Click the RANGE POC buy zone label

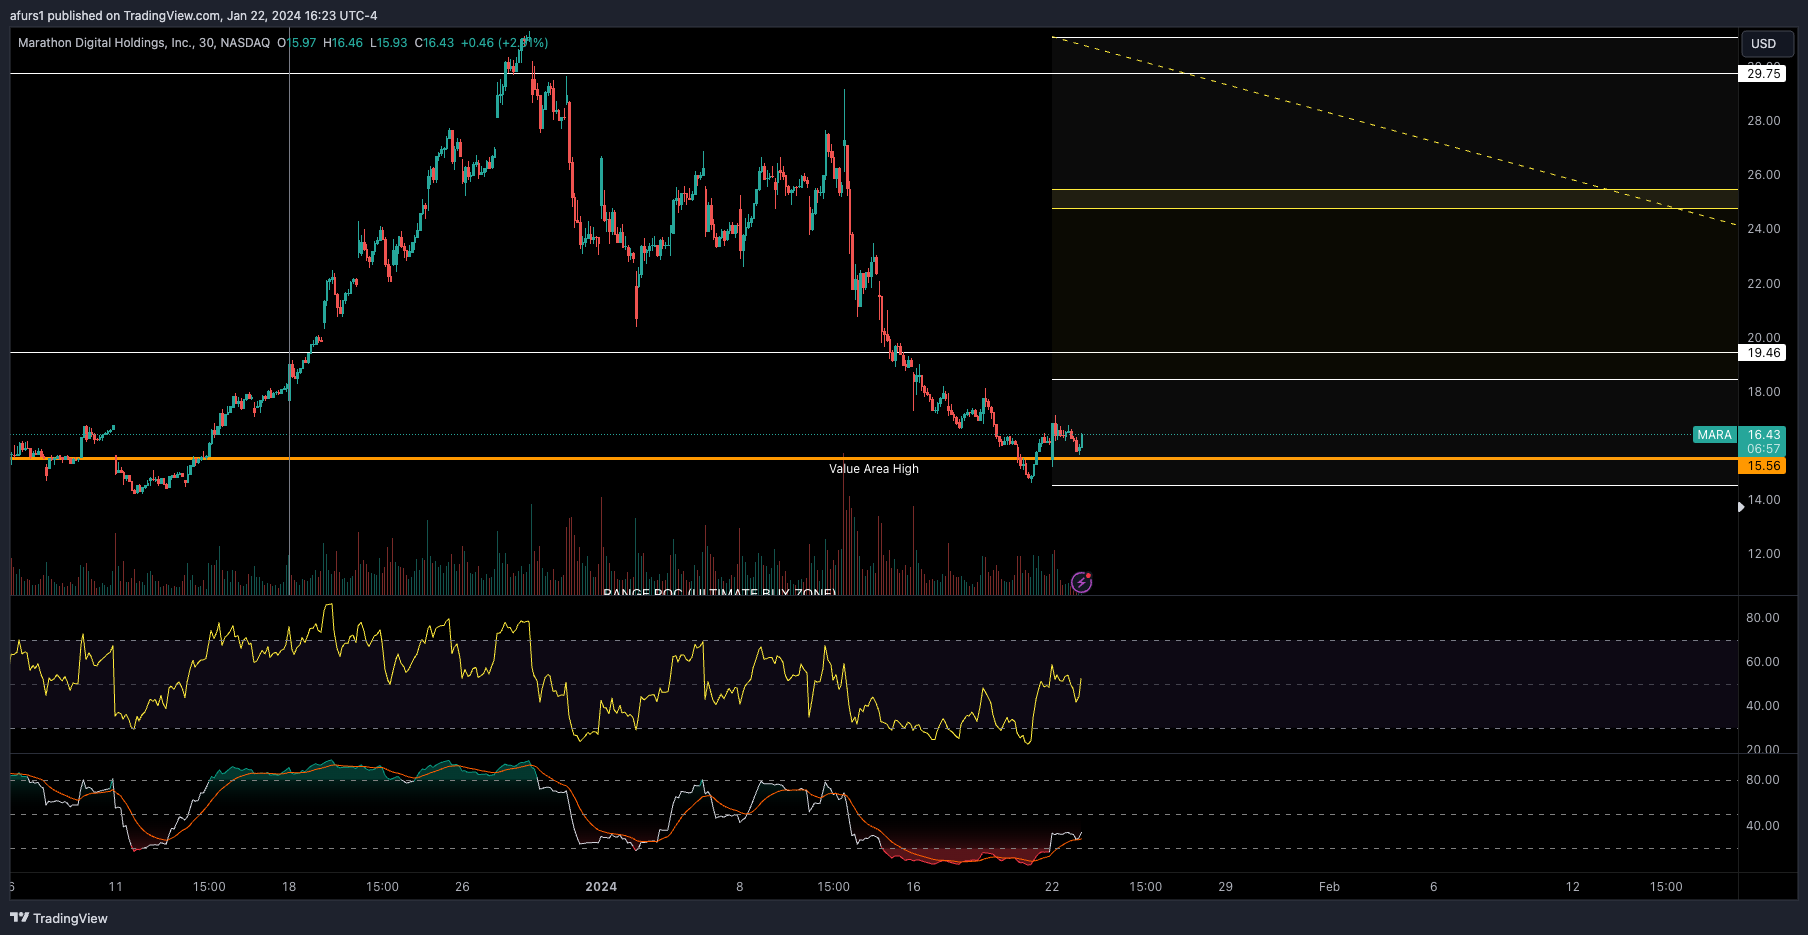point(719,592)
